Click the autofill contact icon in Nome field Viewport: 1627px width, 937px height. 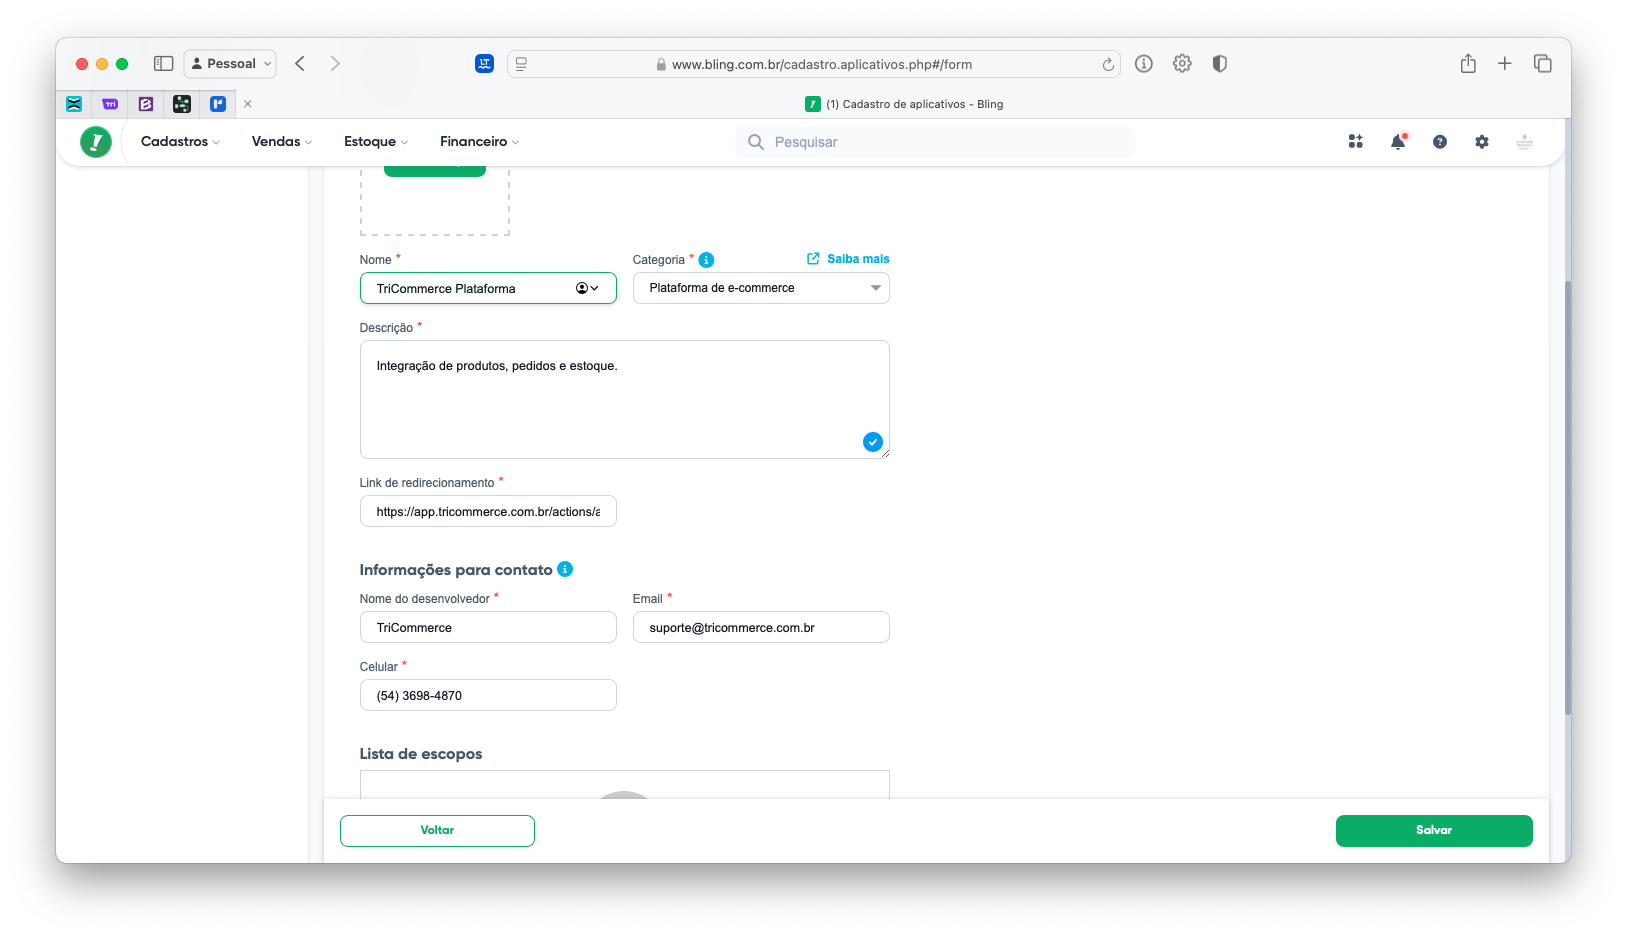pyautogui.click(x=587, y=288)
